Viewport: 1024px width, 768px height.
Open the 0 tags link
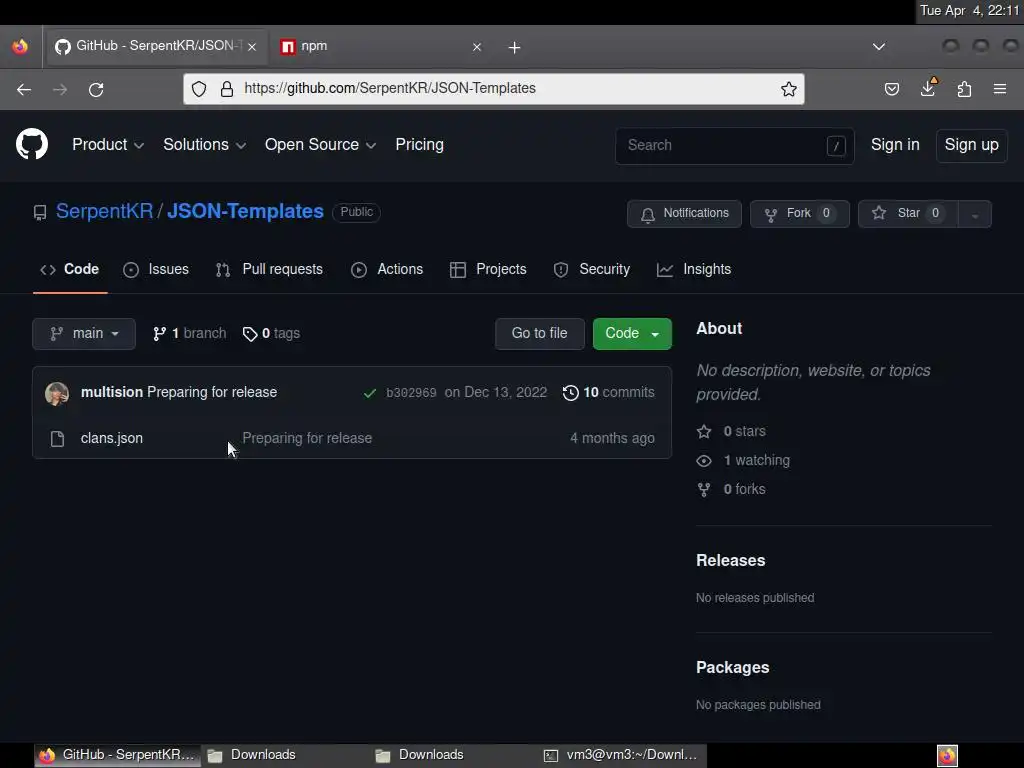point(271,334)
